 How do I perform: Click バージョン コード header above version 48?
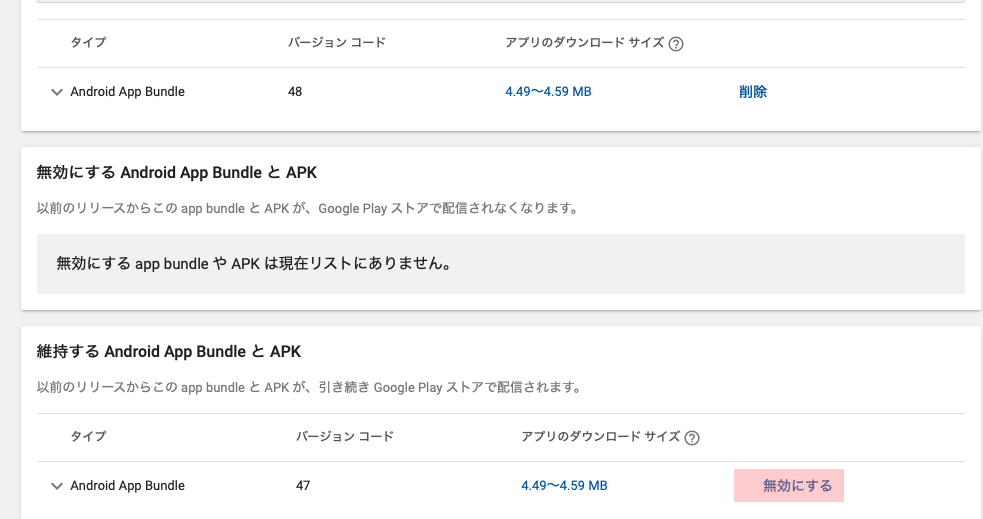click(x=336, y=43)
